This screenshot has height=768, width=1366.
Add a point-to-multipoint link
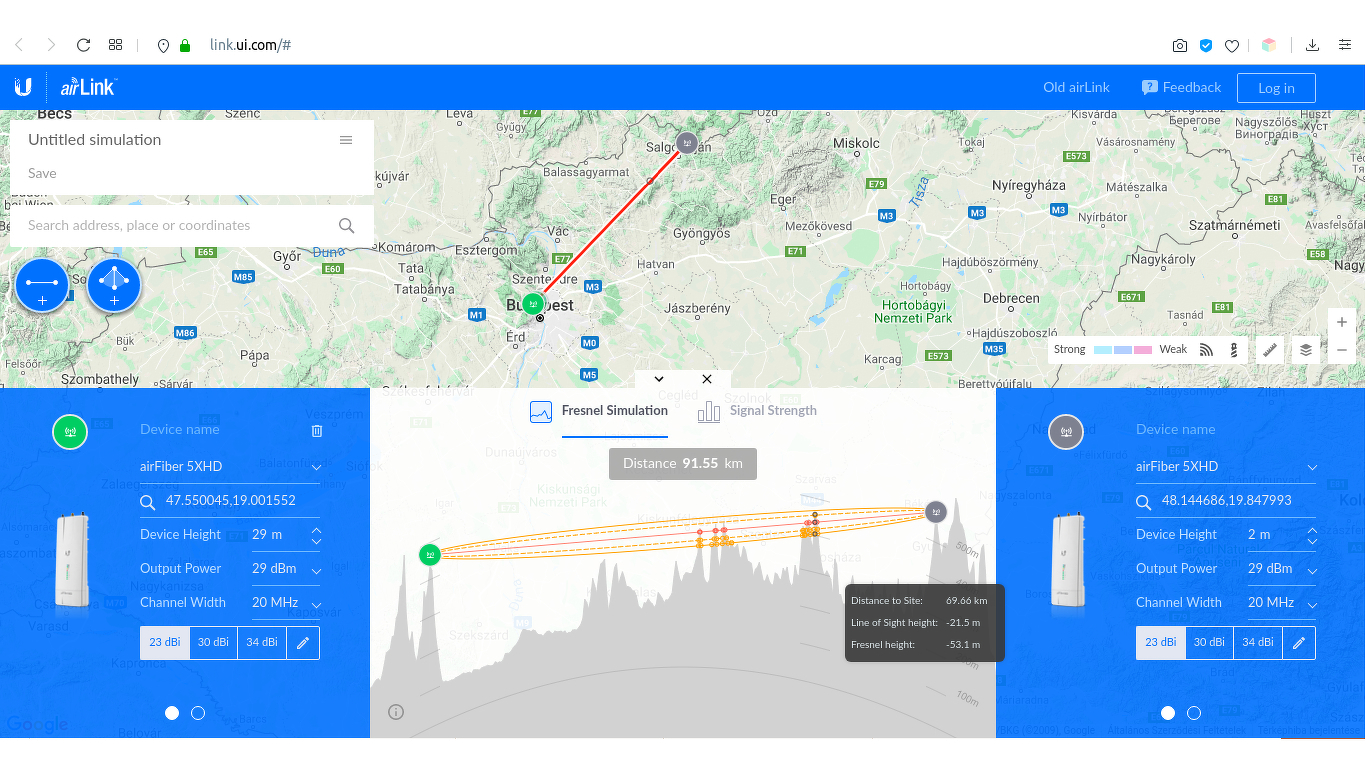tap(114, 285)
